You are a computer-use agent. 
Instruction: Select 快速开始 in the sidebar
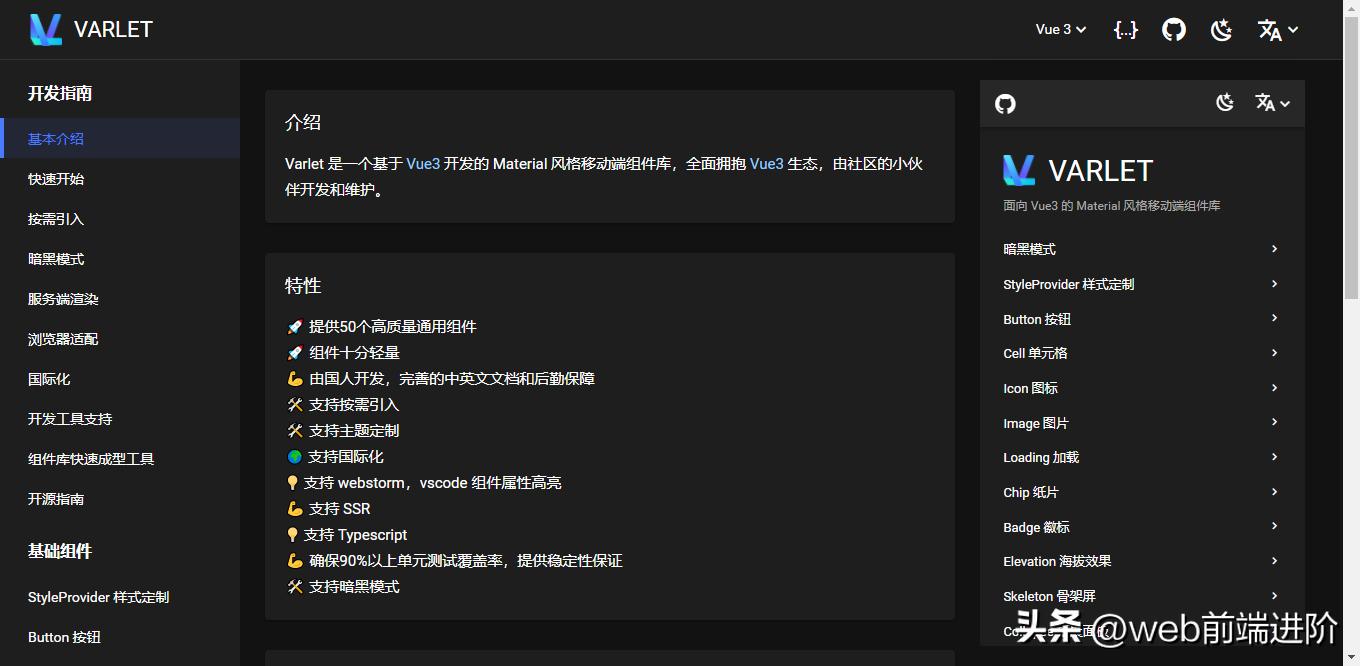pos(55,178)
